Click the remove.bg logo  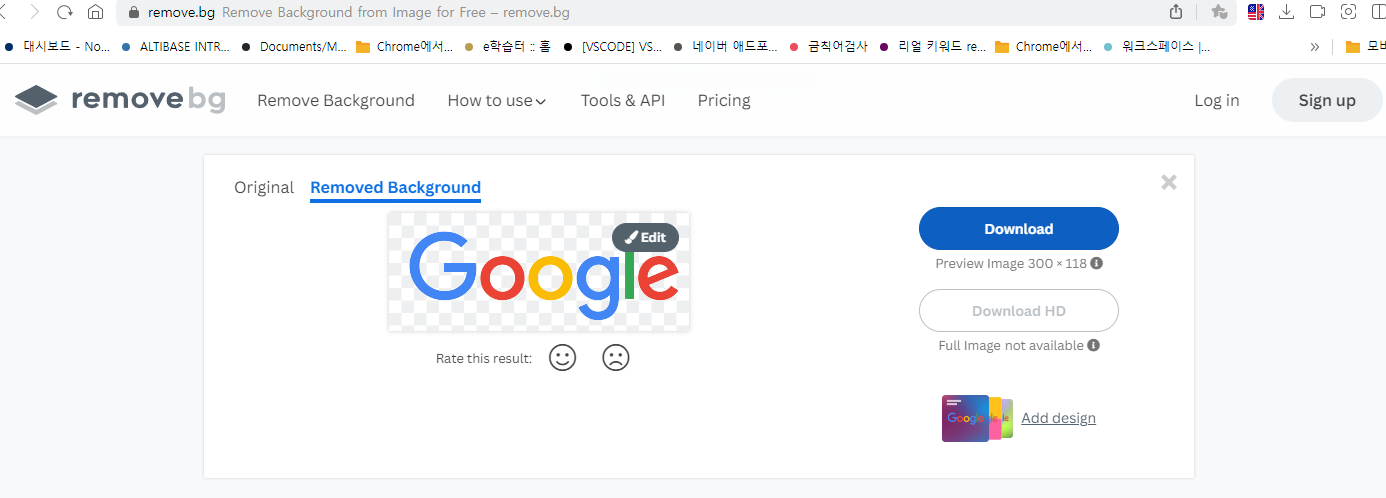pyautogui.click(x=120, y=100)
